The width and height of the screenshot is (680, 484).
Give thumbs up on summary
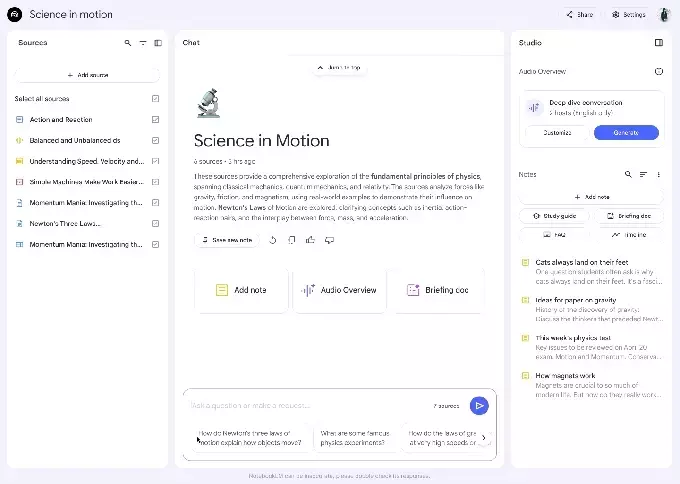[x=310, y=240]
